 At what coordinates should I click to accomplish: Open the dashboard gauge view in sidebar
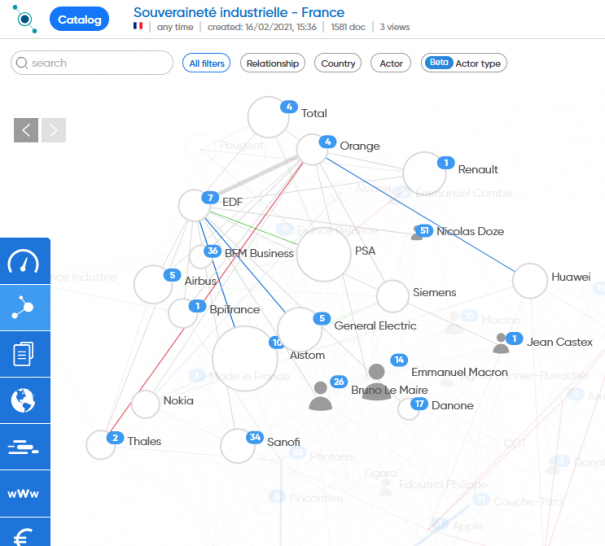click(25, 261)
